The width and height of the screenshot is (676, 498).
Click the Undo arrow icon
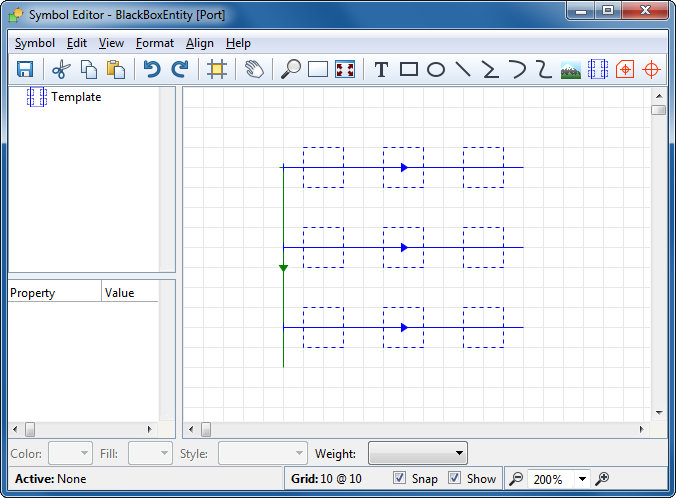pos(152,69)
